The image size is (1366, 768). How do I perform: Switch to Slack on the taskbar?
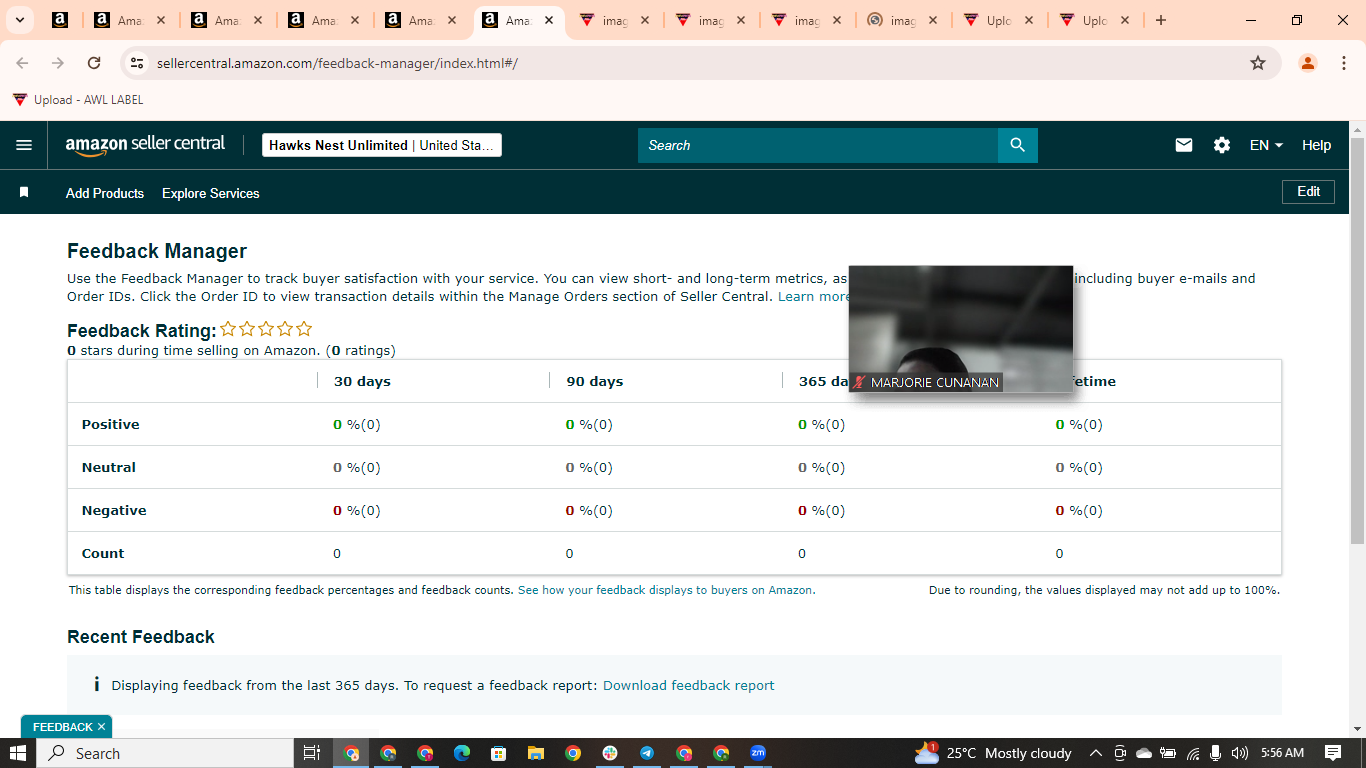(x=610, y=753)
